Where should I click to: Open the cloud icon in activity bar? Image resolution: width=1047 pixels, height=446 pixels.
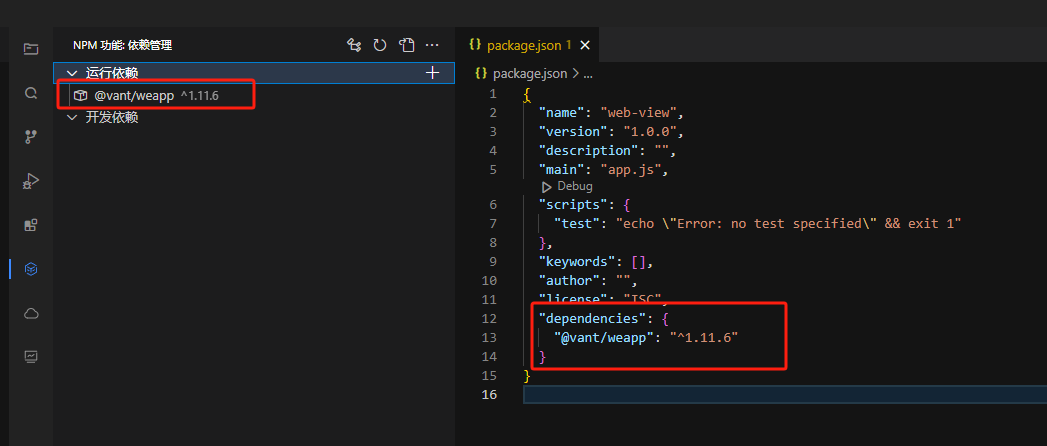pos(31,313)
